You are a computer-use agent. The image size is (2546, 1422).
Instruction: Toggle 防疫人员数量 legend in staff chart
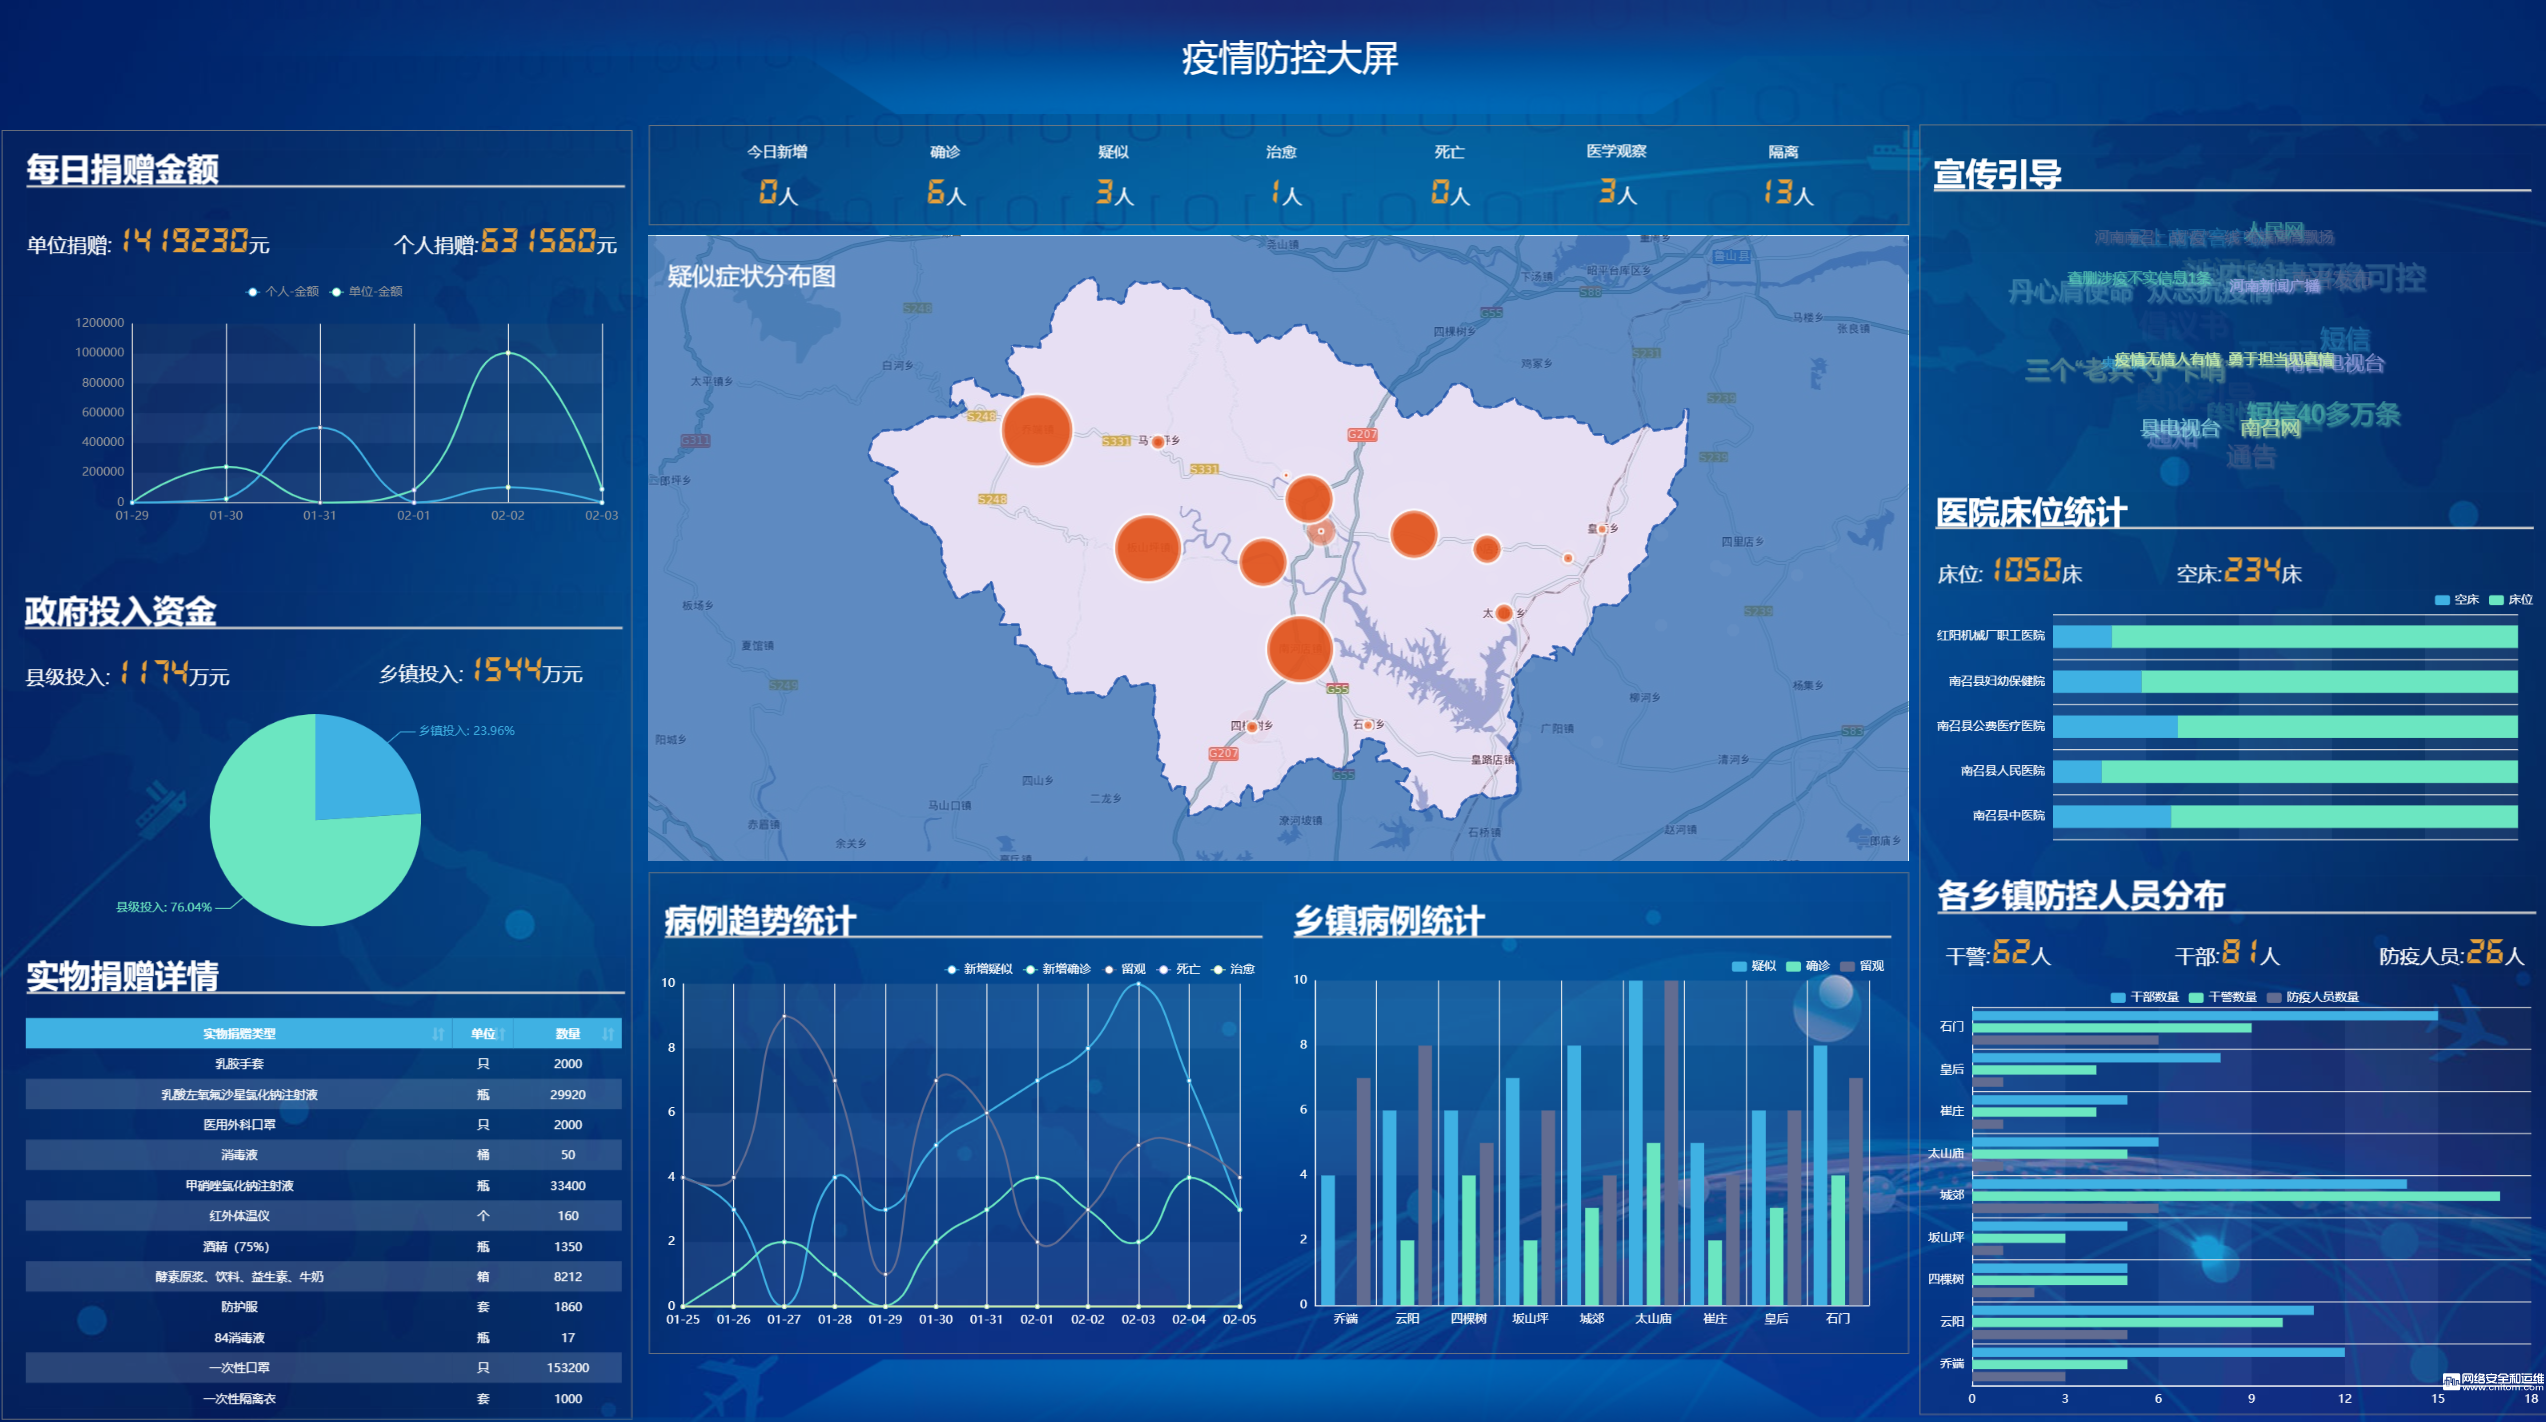(2313, 997)
